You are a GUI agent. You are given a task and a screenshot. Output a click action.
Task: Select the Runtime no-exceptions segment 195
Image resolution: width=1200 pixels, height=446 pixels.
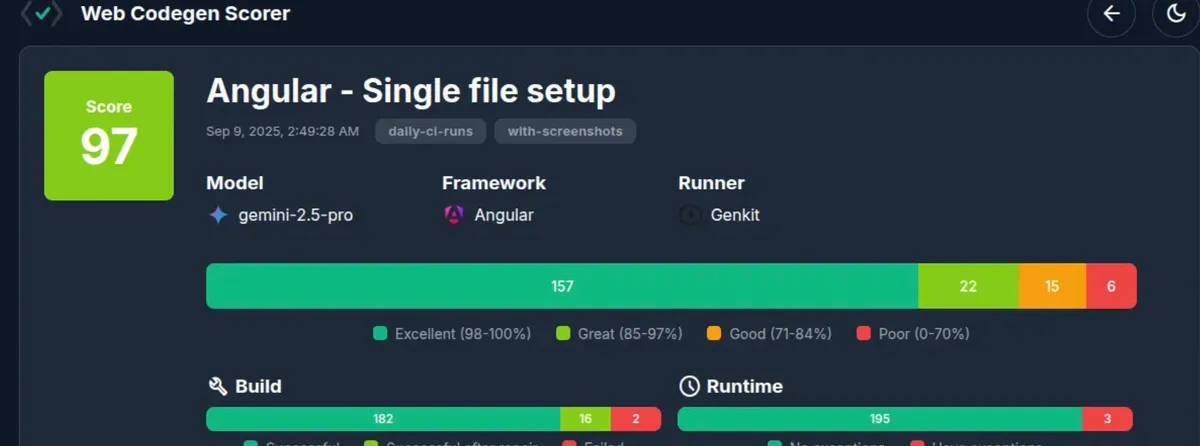tap(880, 419)
